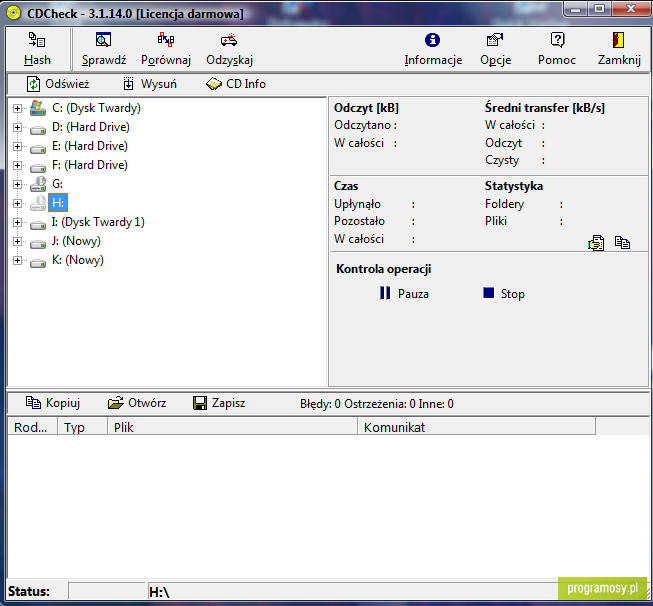Open the Hash tool

point(37,49)
